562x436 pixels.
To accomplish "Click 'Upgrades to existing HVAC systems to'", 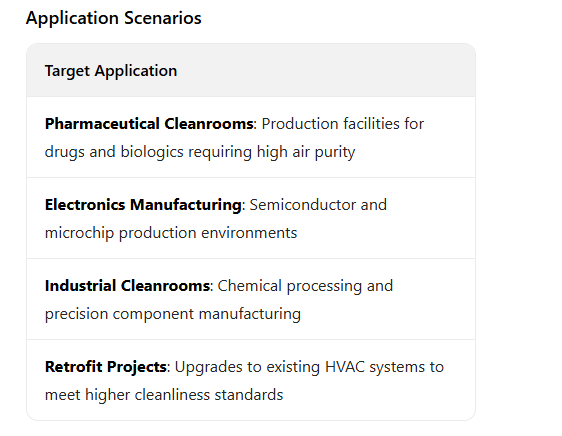I will [x=309, y=367].
